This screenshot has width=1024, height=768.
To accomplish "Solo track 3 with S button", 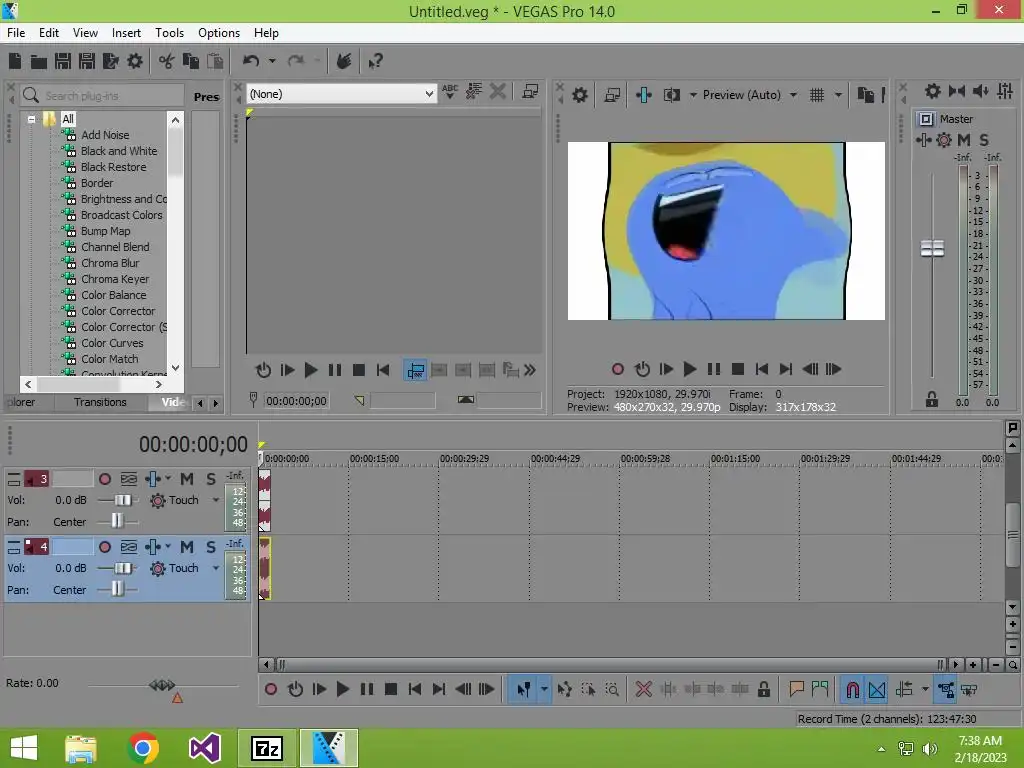I will tap(210, 479).
